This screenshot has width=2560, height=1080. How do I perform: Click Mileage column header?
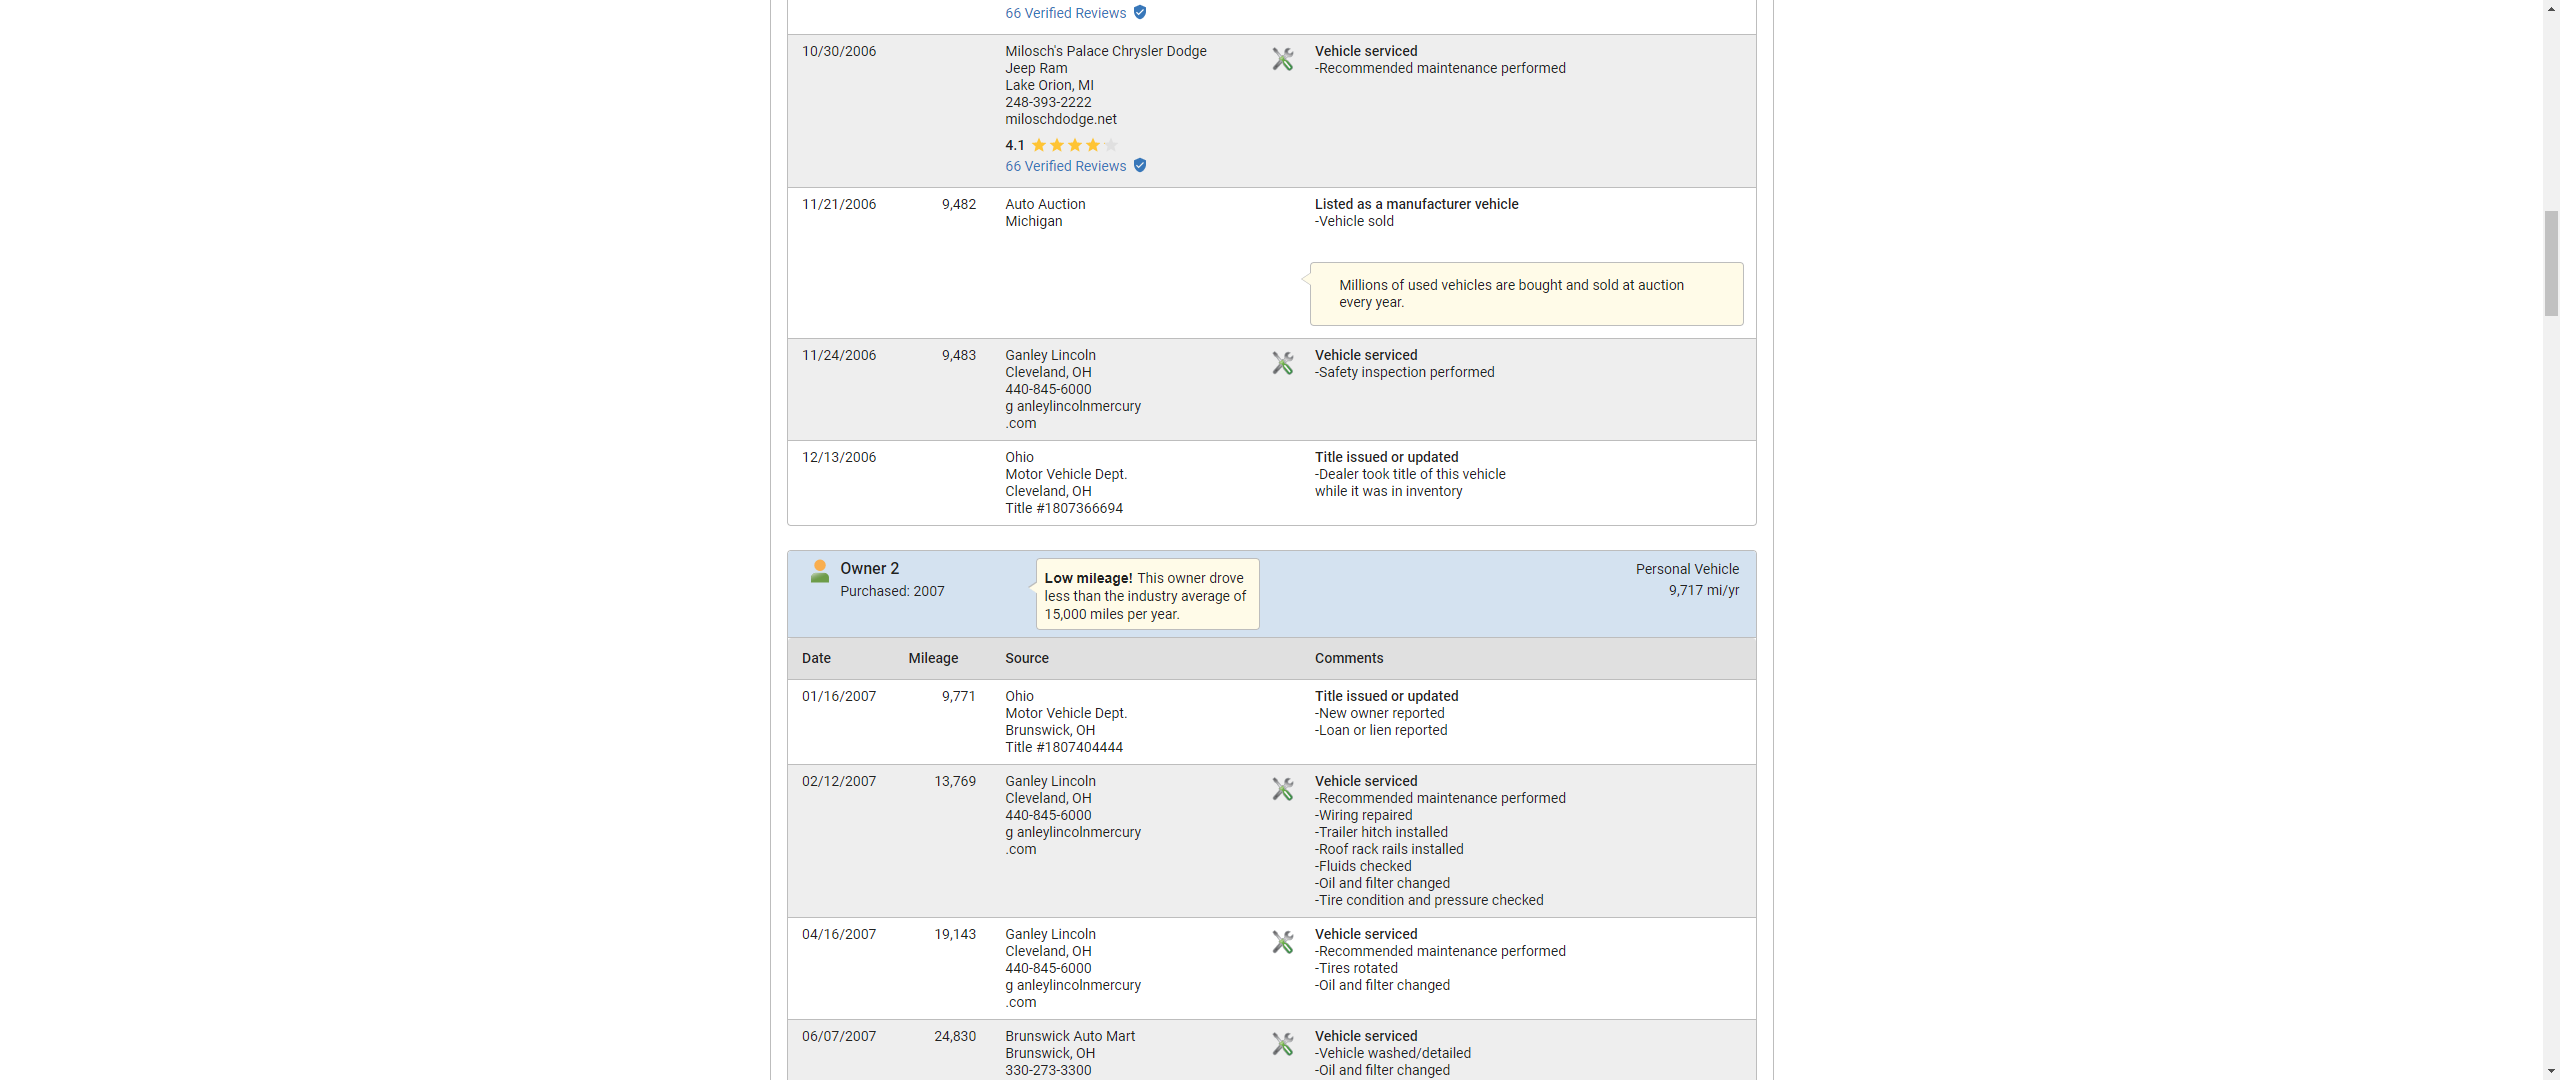tap(932, 658)
